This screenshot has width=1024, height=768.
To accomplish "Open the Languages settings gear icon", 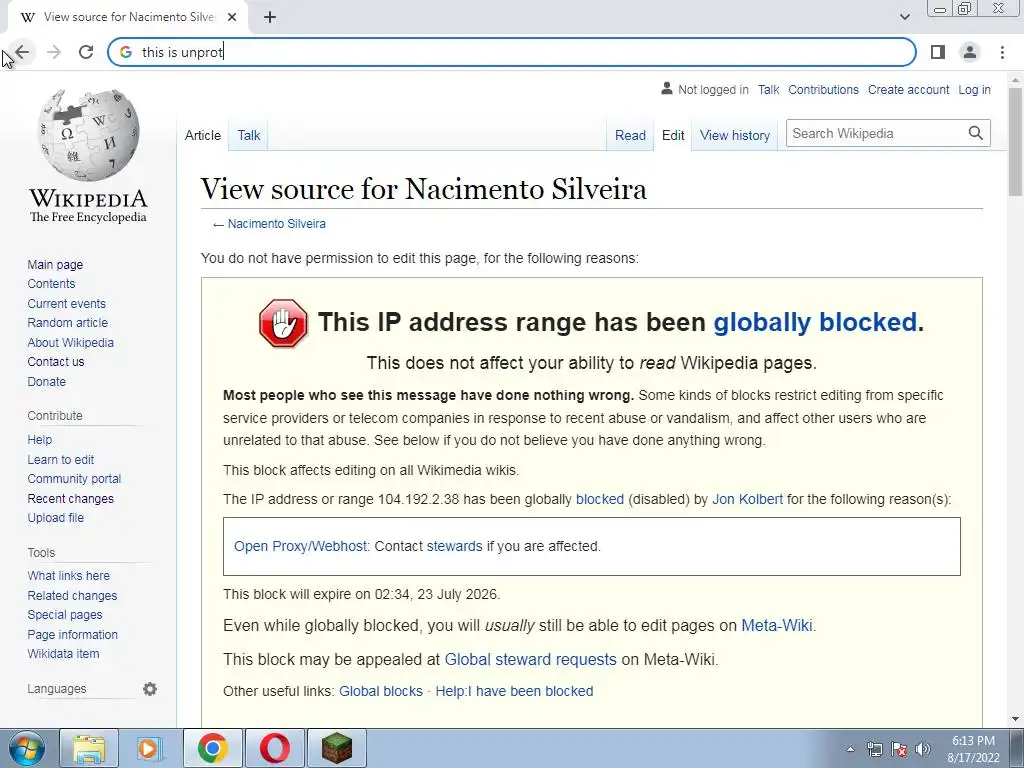I will (150, 689).
